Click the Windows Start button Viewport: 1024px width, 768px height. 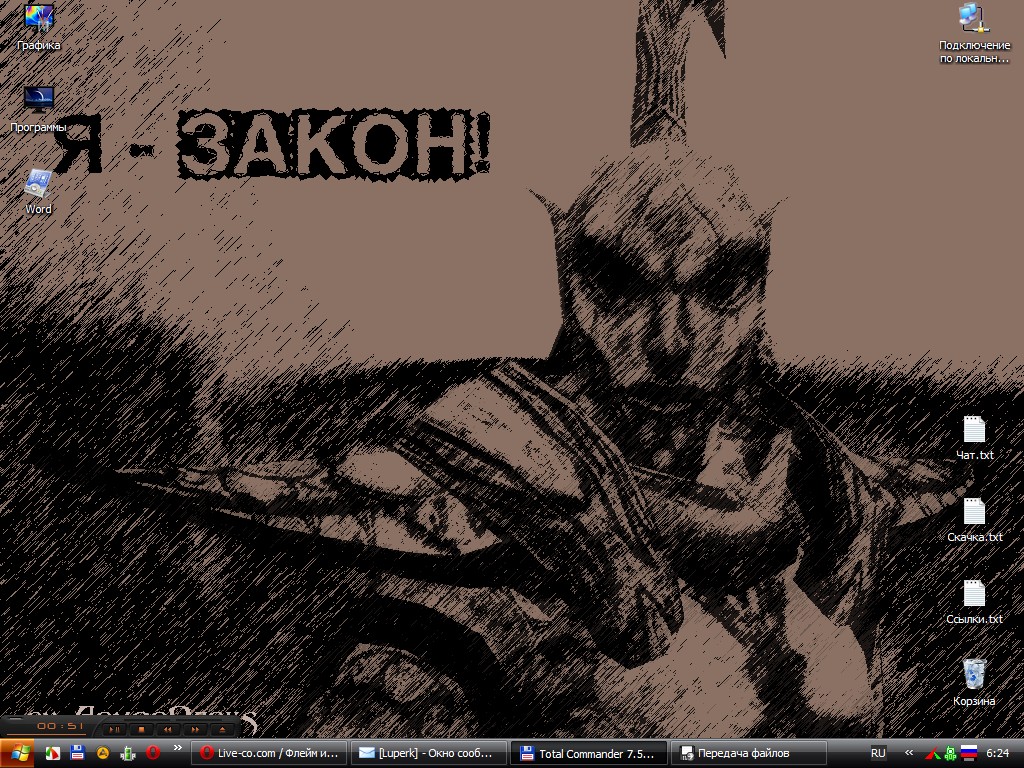tap(18, 752)
